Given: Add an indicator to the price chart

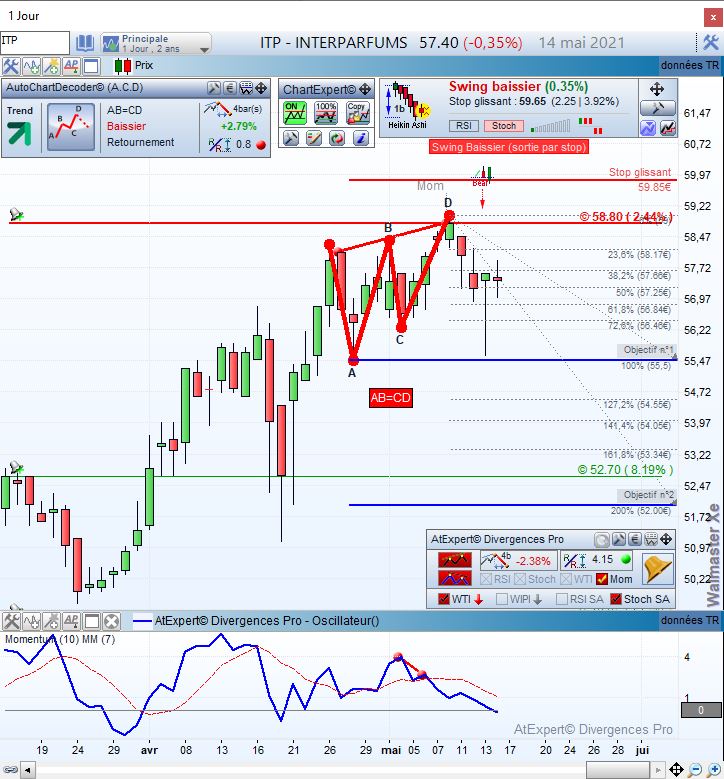Looking at the screenshot, I should coord(31,66).
